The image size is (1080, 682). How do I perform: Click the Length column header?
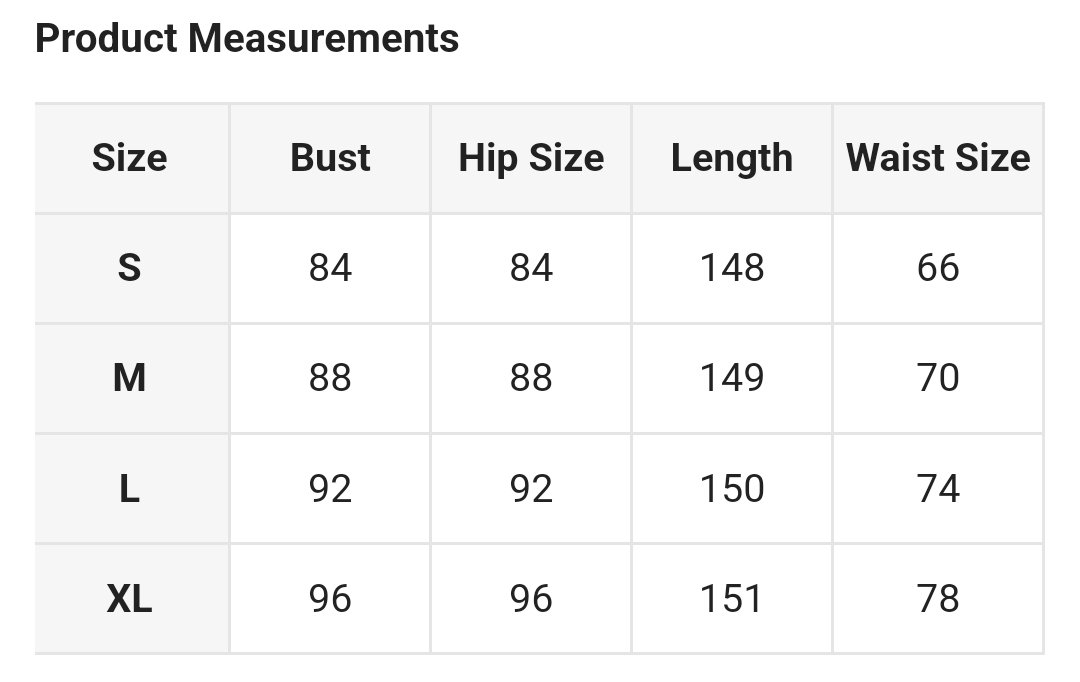(x=732, y=158)
